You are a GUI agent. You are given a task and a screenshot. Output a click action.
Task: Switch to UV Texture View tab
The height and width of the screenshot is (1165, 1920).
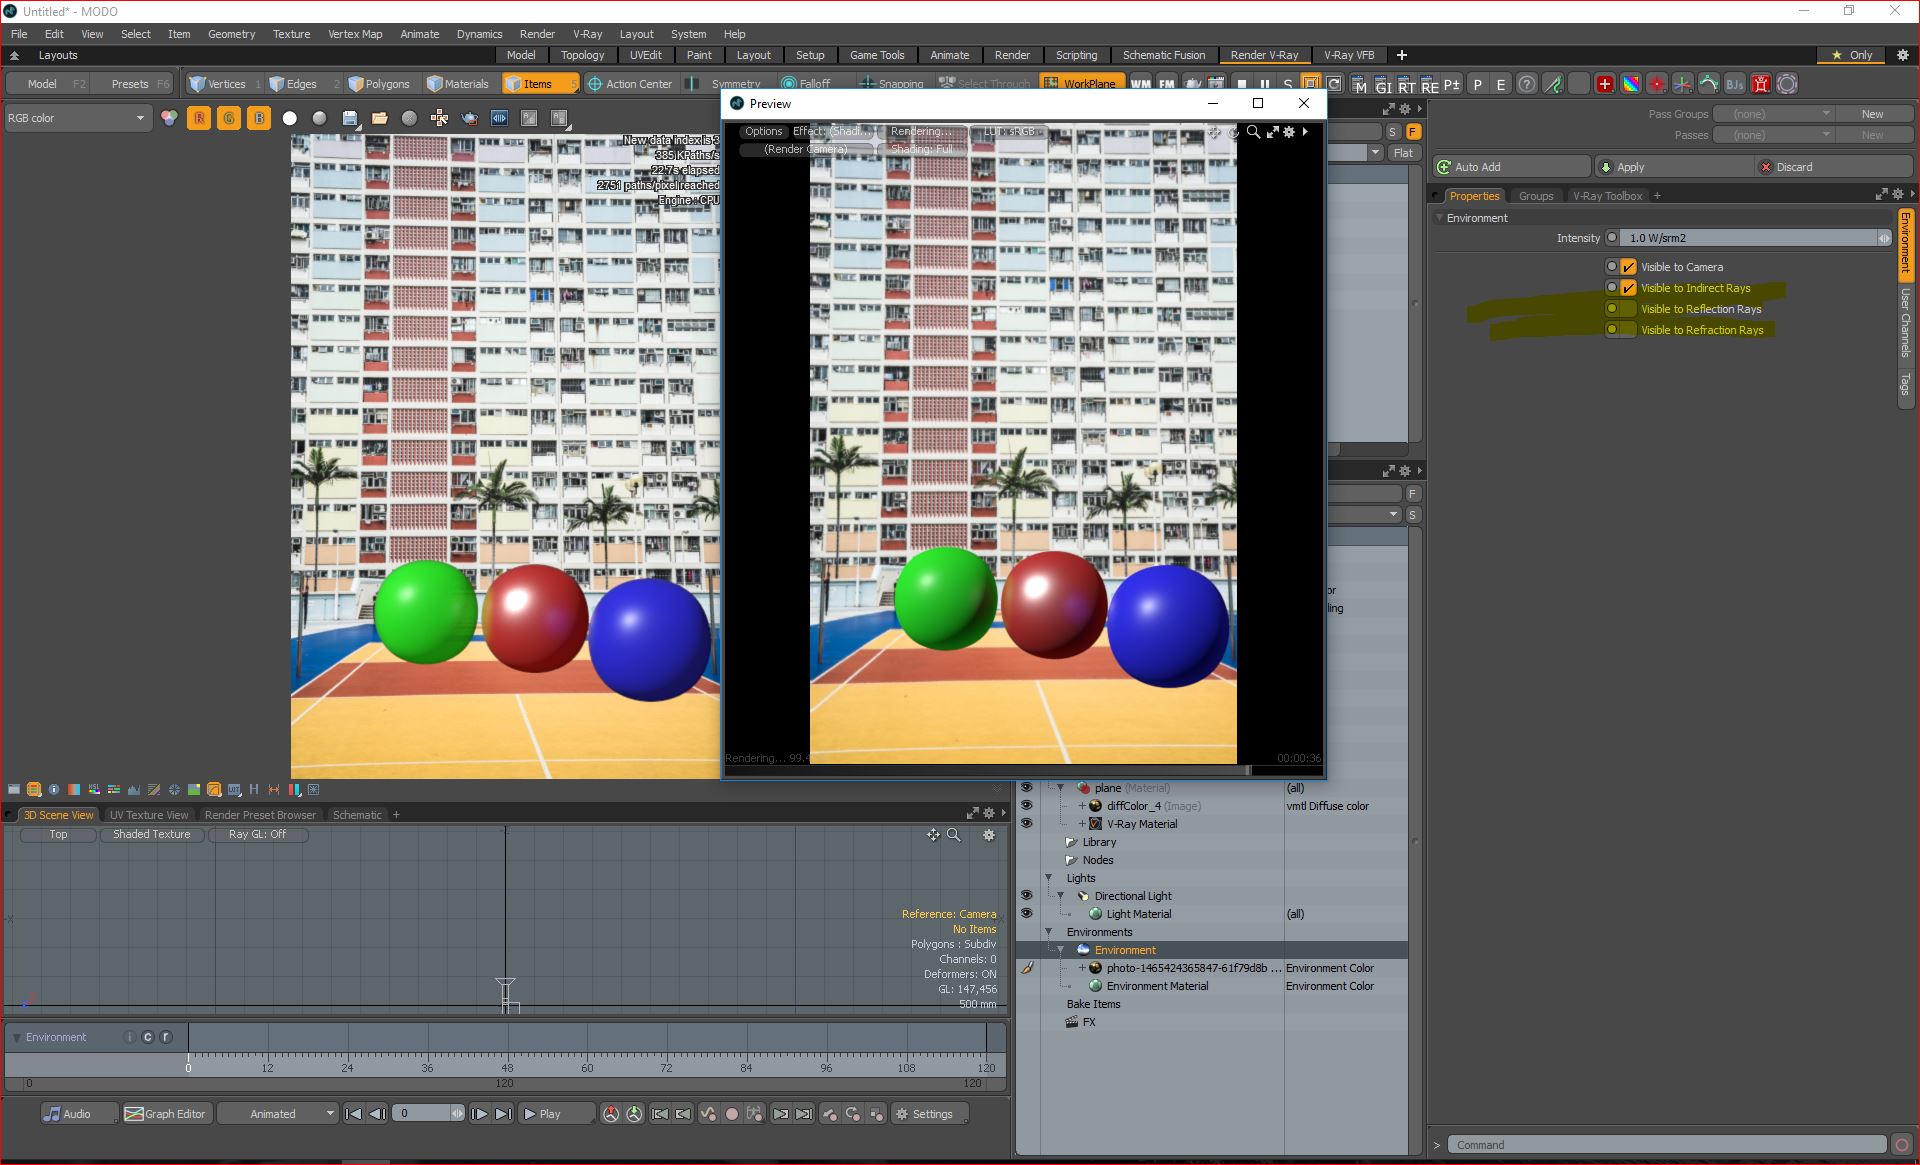[149, 815]
